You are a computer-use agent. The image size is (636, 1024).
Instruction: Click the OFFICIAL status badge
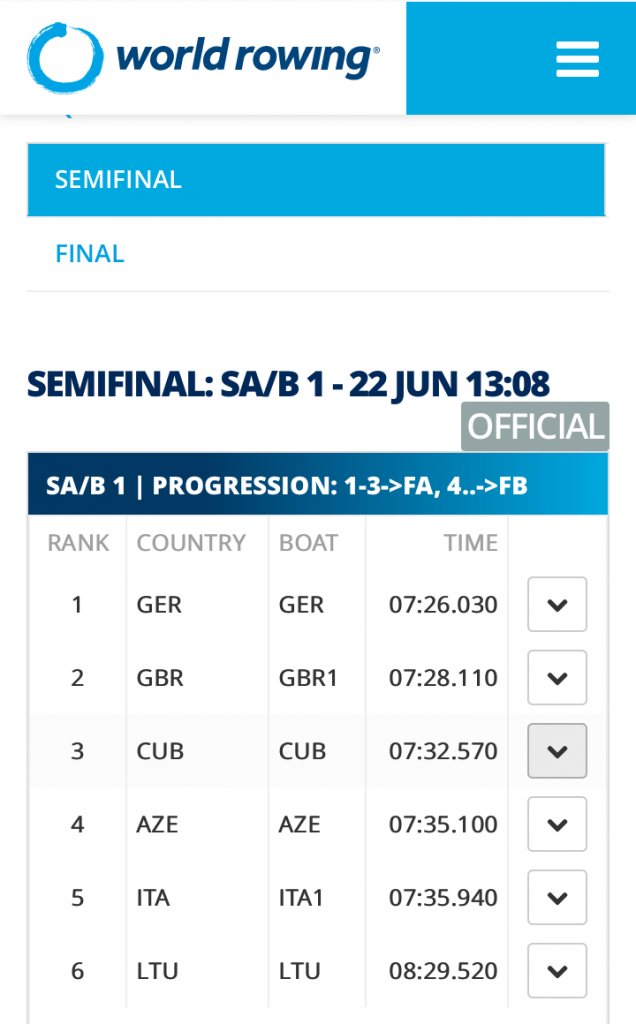pos(535,426)
